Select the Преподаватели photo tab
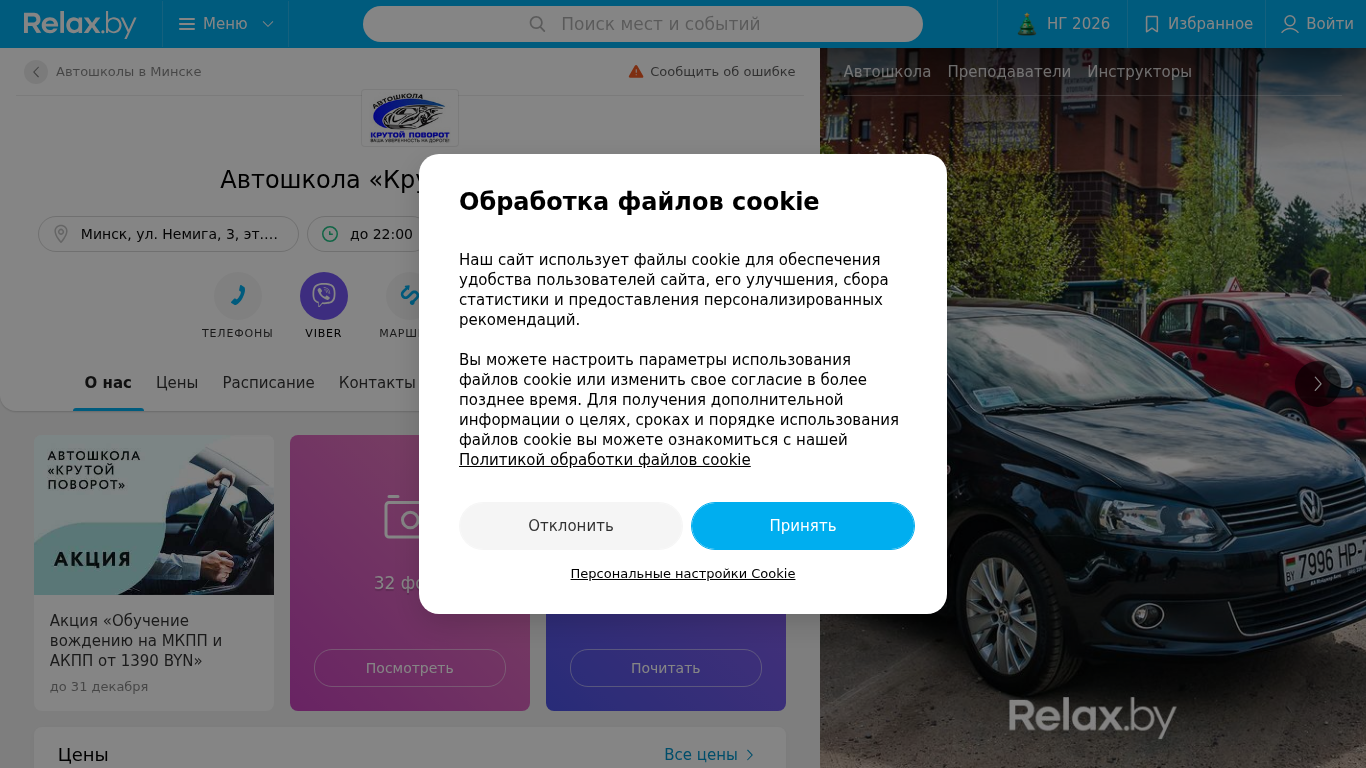 1009,72
